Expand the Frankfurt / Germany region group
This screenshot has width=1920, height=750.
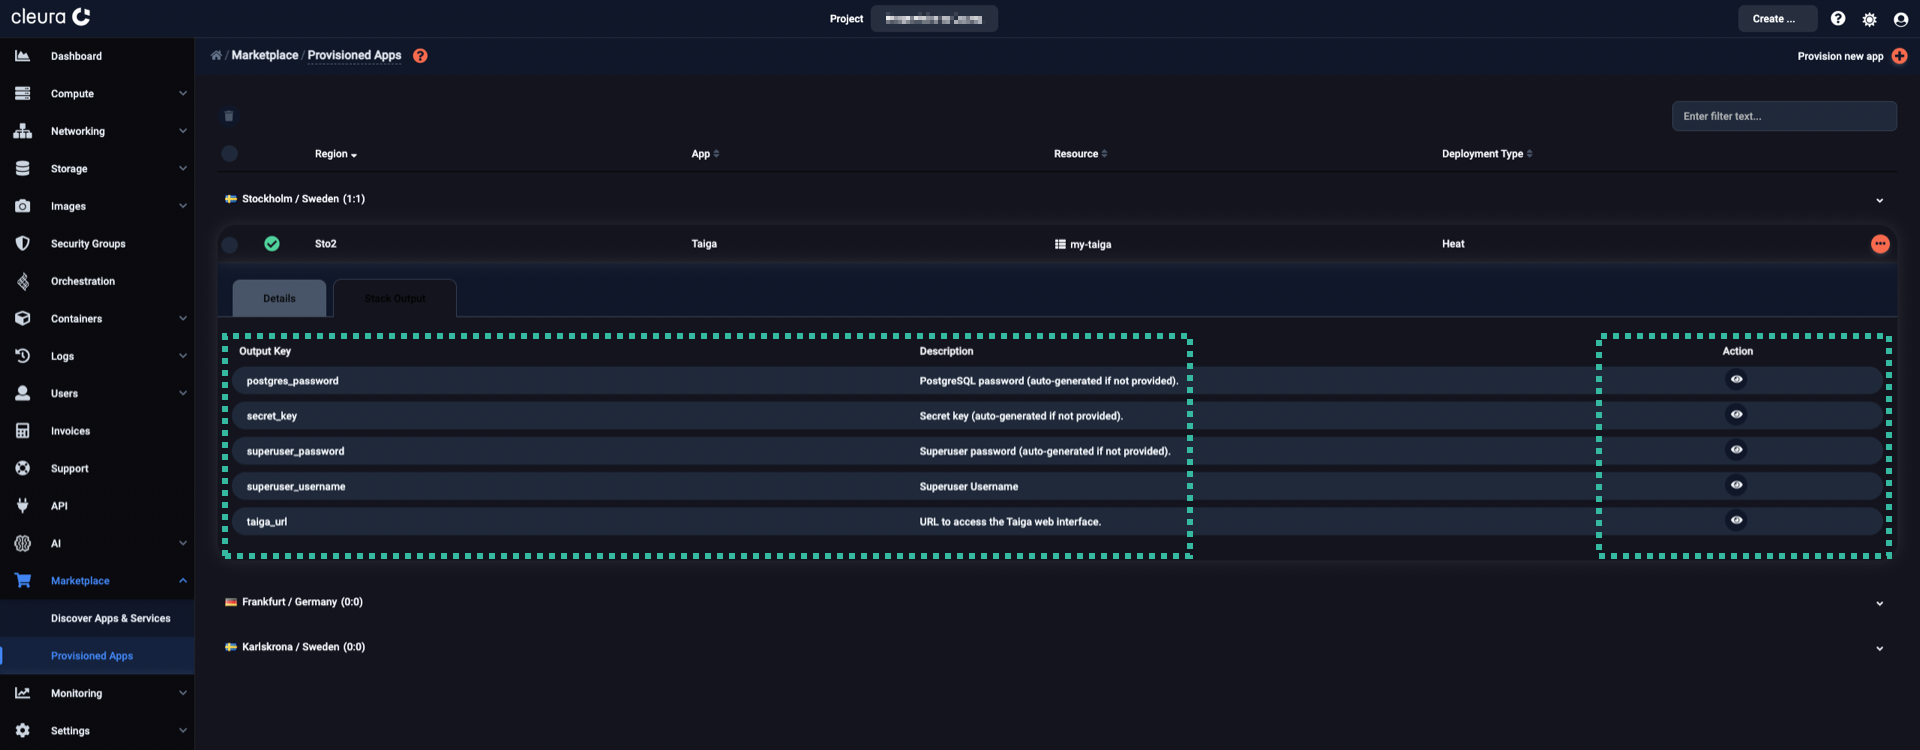1880,603
